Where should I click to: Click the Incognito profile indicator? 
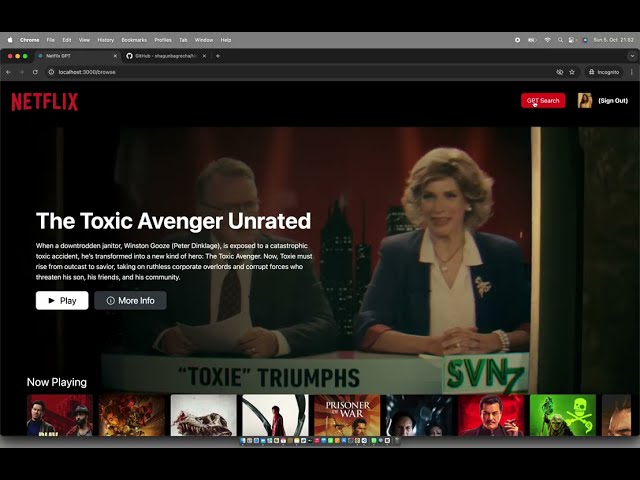click(x=604, y=72)
